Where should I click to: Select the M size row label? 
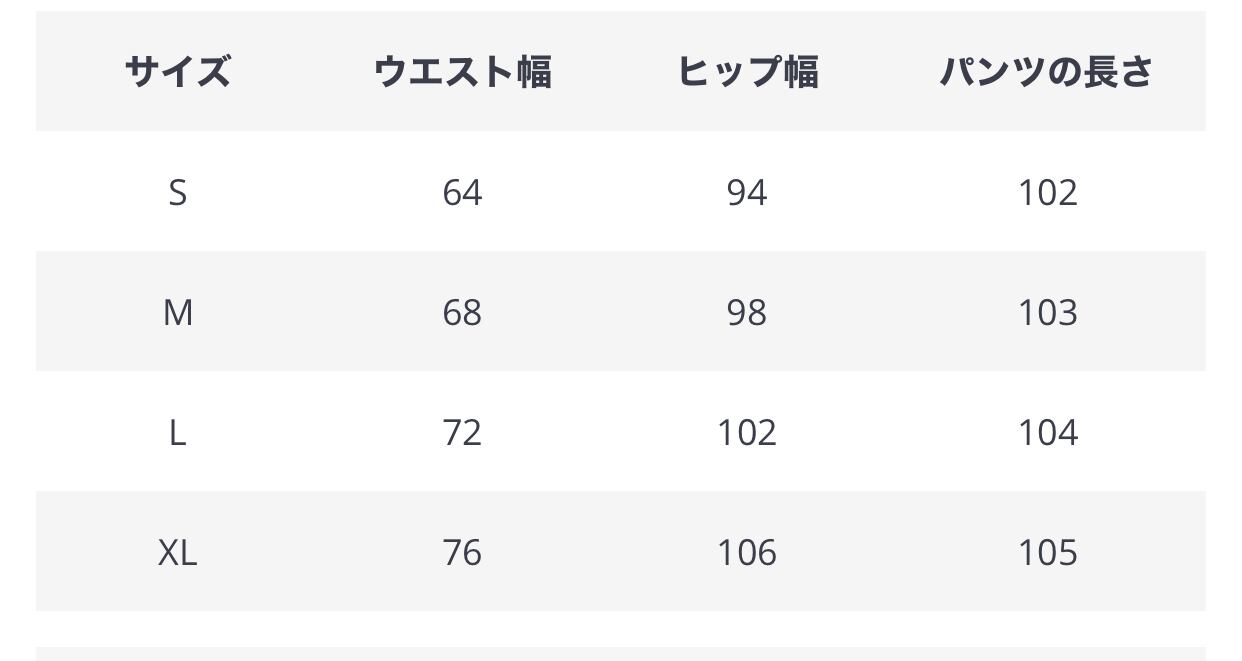point(177,312)
